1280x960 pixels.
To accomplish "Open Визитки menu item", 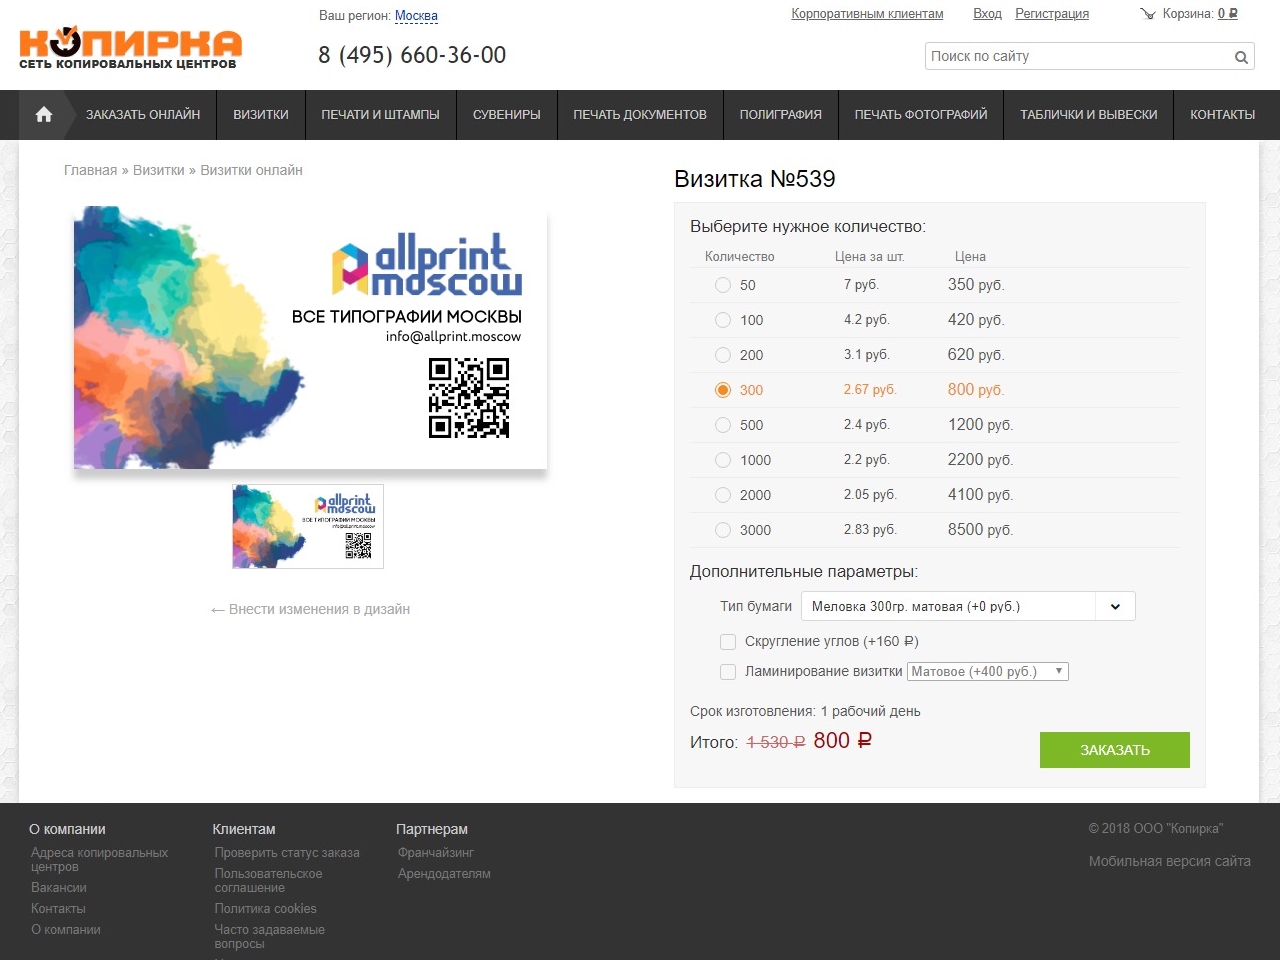I will (x=261, y=115).
